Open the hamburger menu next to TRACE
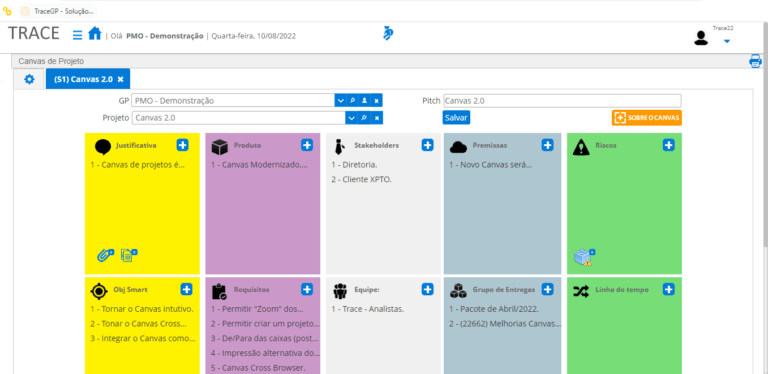Image resolution: width=768 pixels, height=374 pixels. coord(77,35)
